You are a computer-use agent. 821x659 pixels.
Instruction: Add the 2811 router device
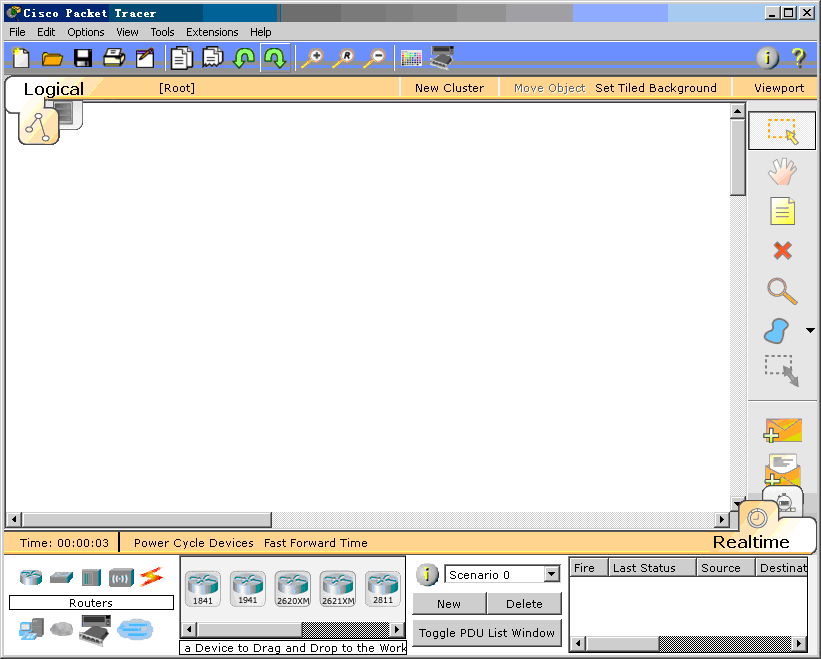click(x=383, y=589)
